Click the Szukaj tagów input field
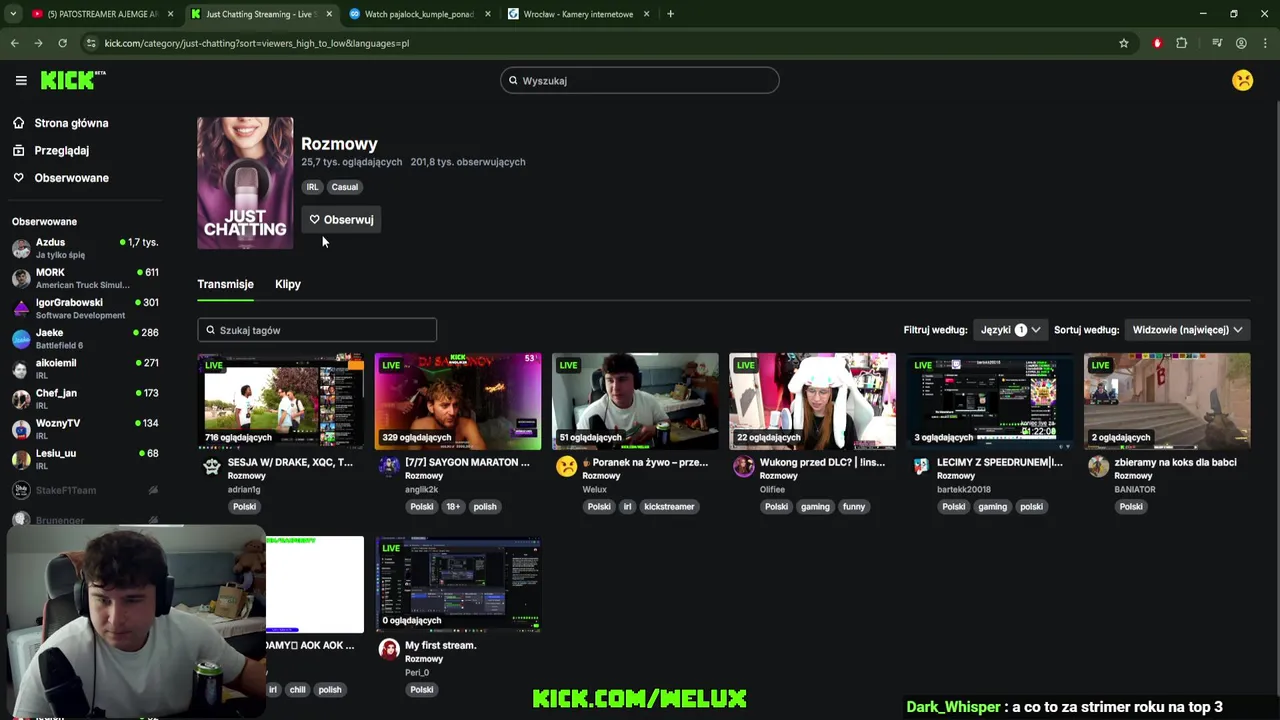 [x=317, y=330]
